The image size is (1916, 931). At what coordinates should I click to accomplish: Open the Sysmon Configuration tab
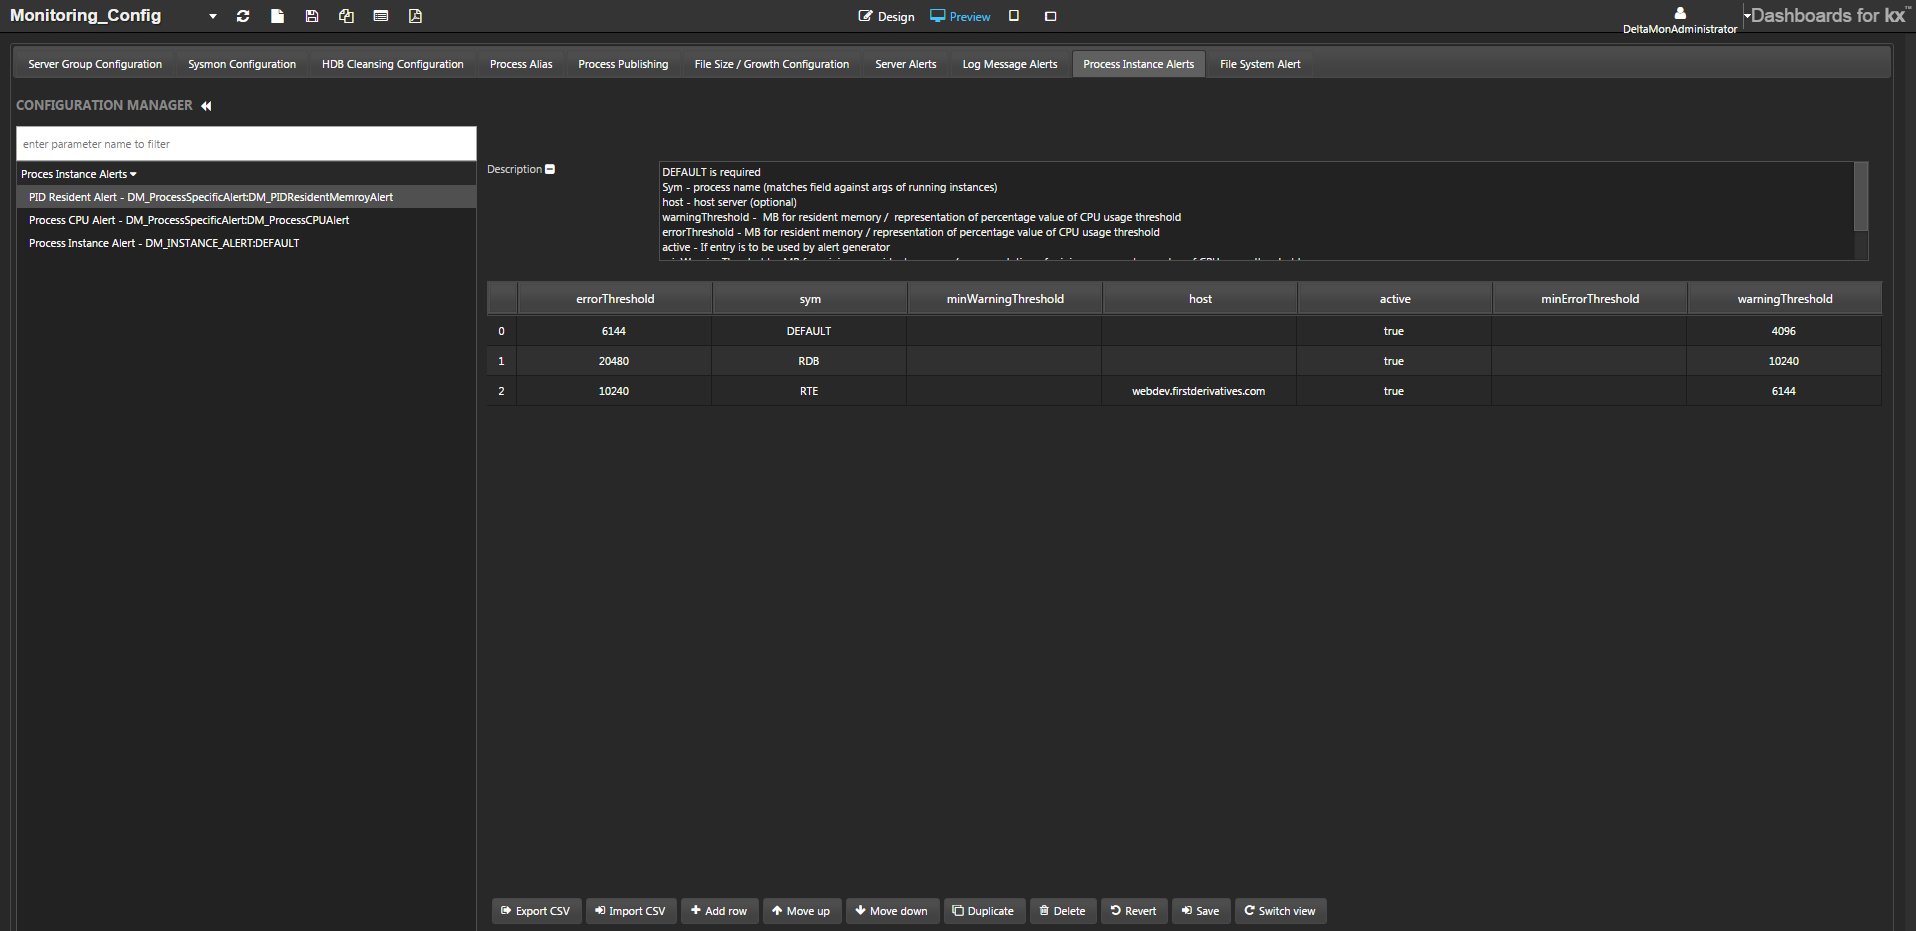pos(242,64)
